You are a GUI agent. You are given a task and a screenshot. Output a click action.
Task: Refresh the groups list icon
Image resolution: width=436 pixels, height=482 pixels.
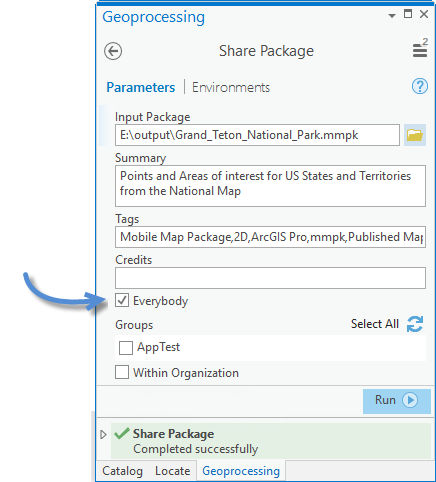click(x=415, y=324)
